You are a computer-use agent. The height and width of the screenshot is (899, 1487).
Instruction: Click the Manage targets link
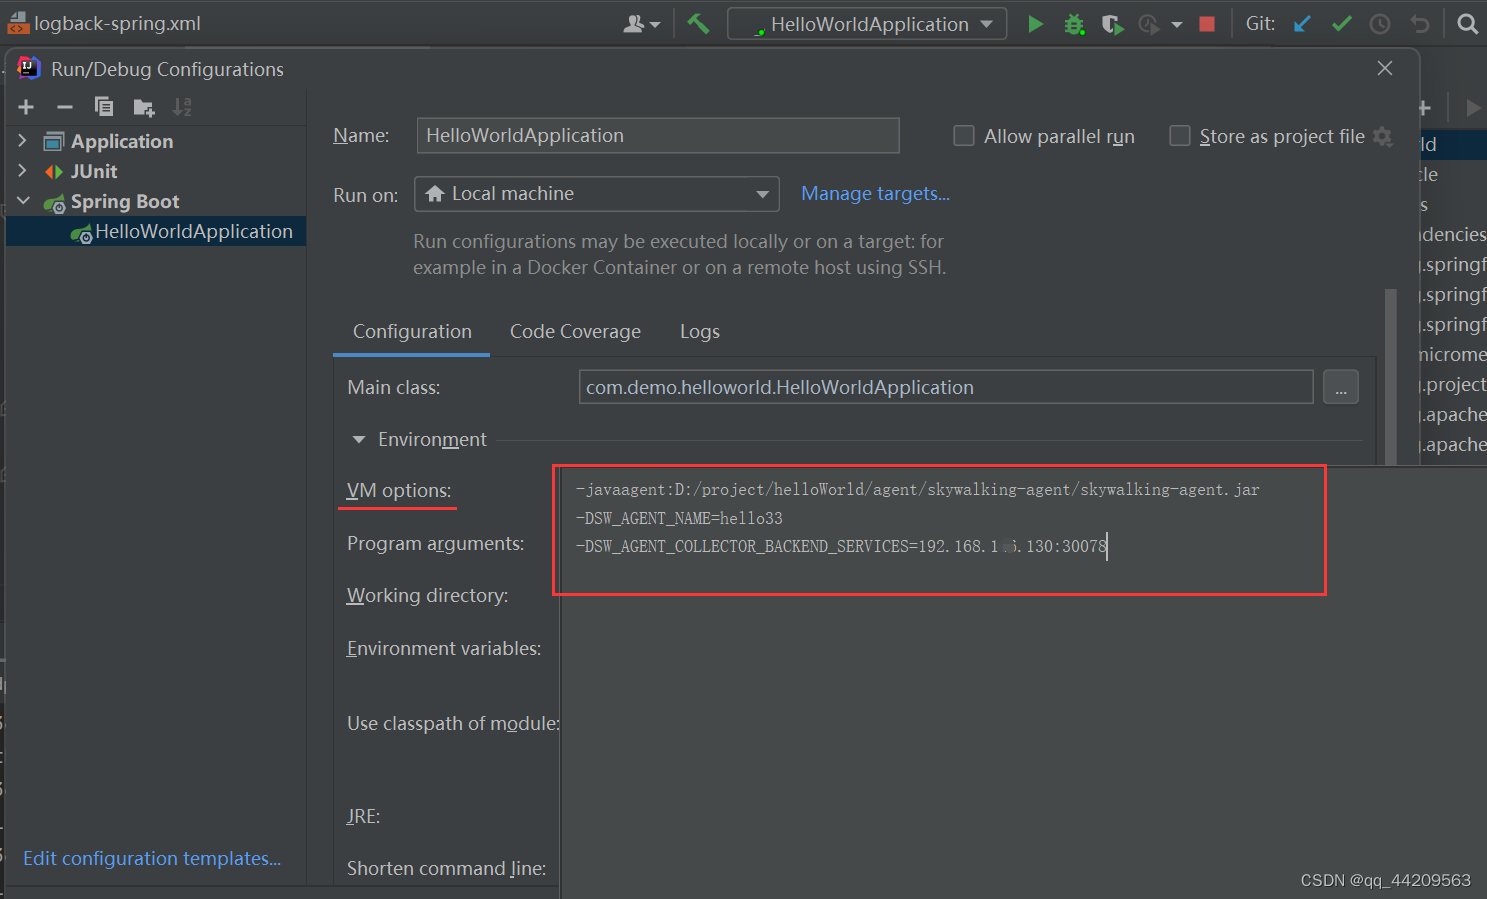click(875, 193)
